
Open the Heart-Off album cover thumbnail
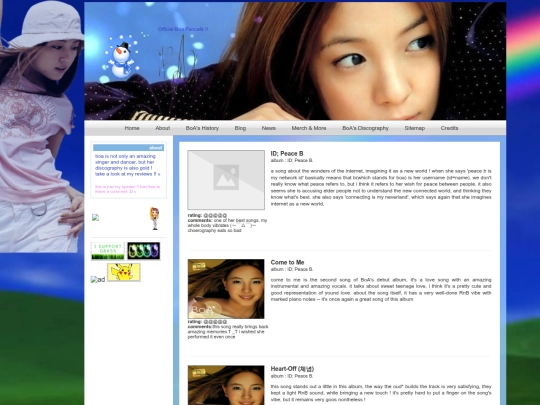coord(226,385)
